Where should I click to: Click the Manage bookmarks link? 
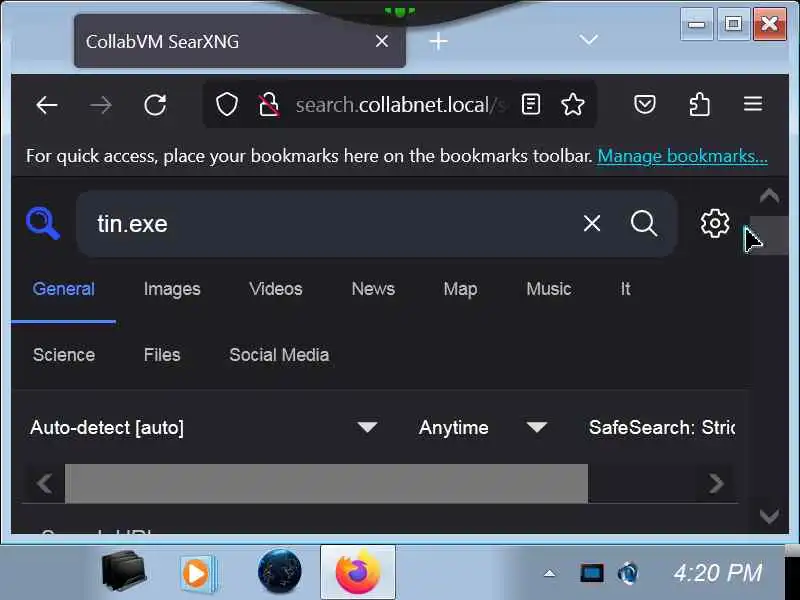(x=682, y=156)
